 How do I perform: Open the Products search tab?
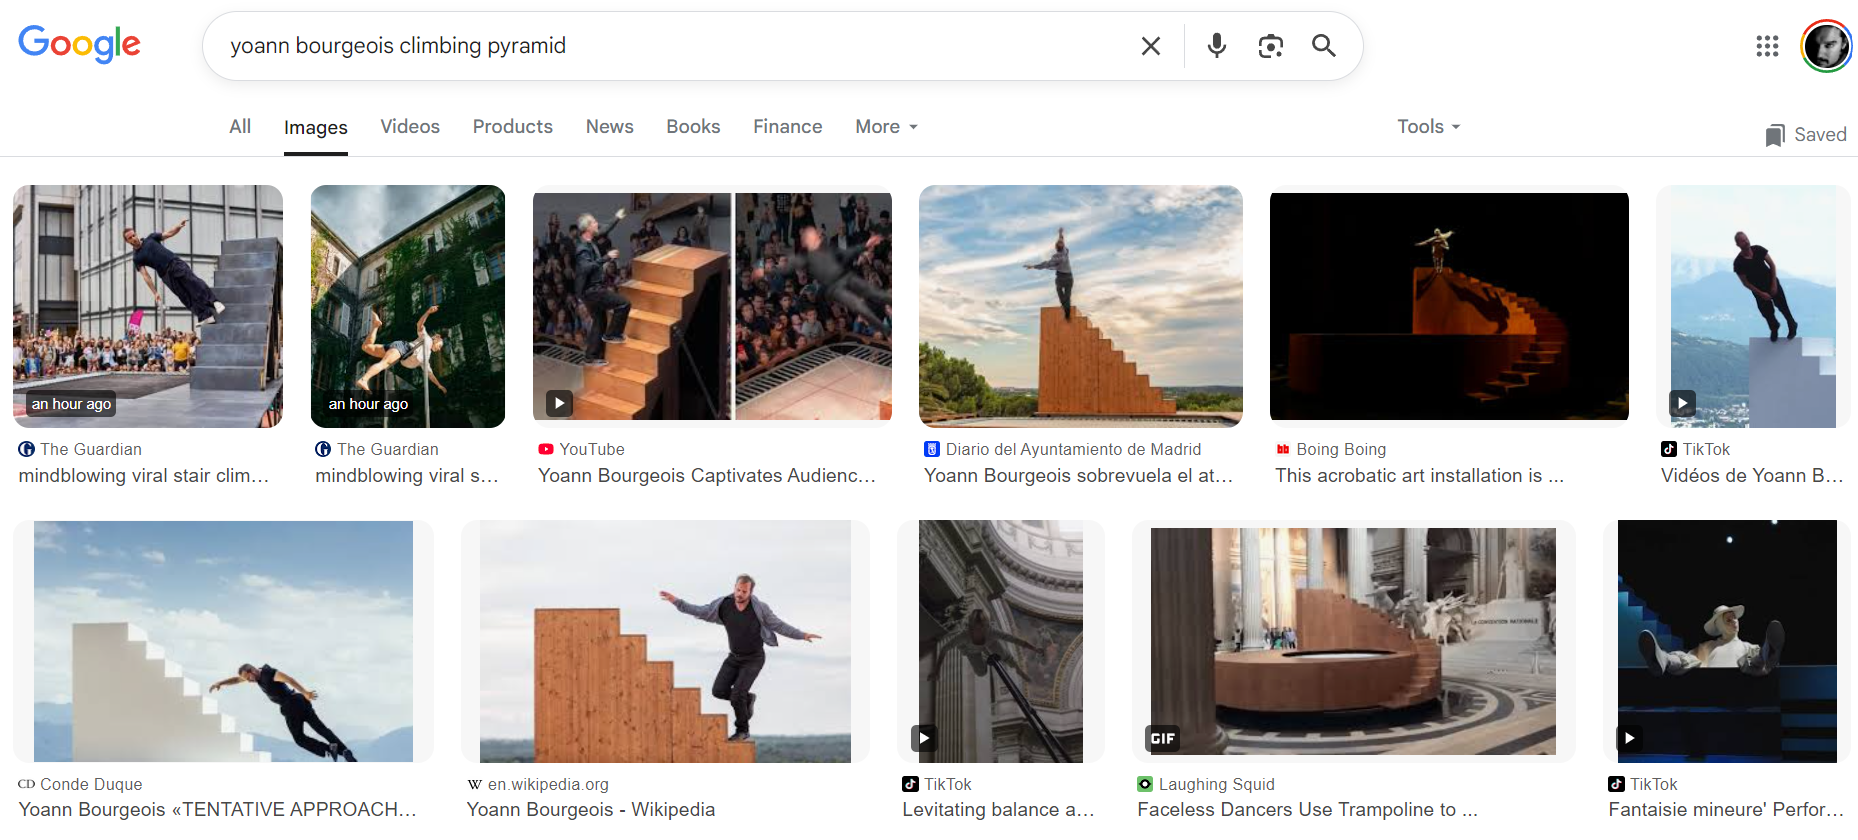pos(513,127)
